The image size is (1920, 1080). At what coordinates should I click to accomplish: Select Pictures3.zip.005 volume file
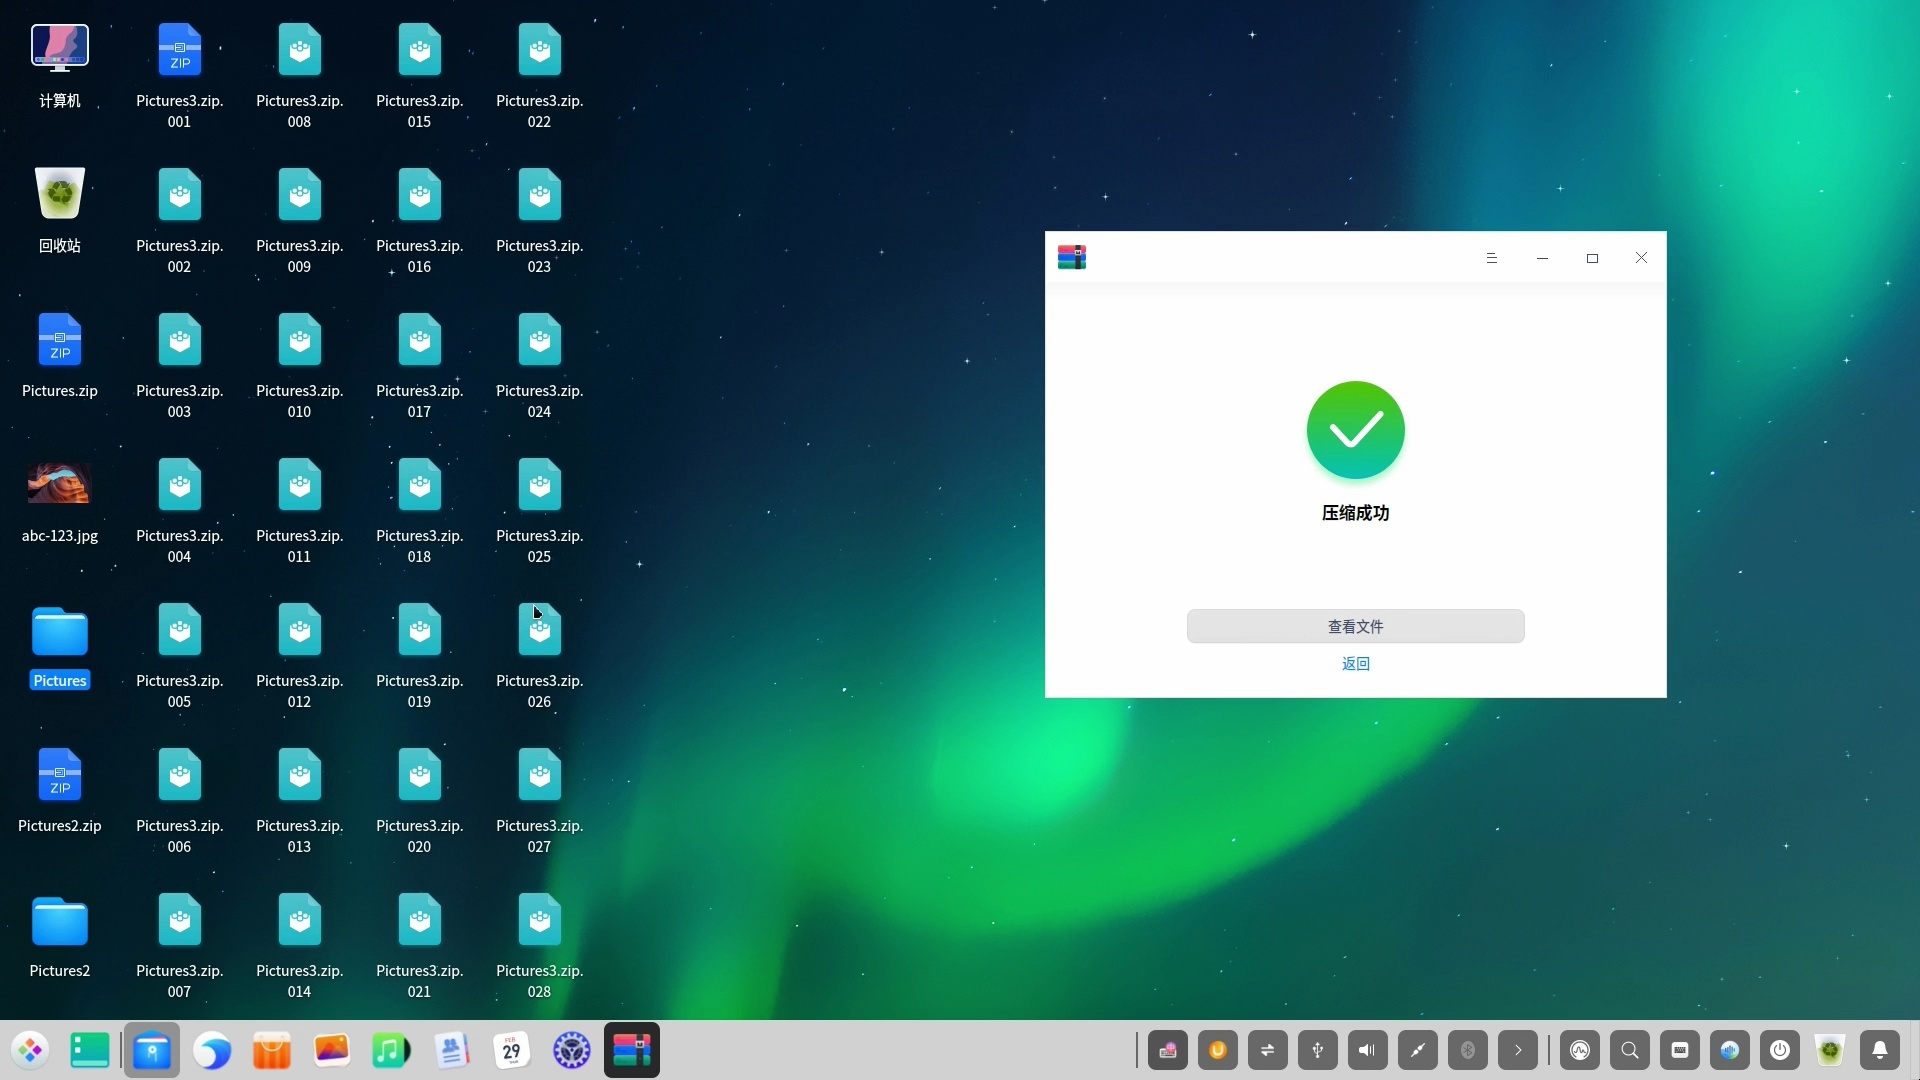[180, 656]
